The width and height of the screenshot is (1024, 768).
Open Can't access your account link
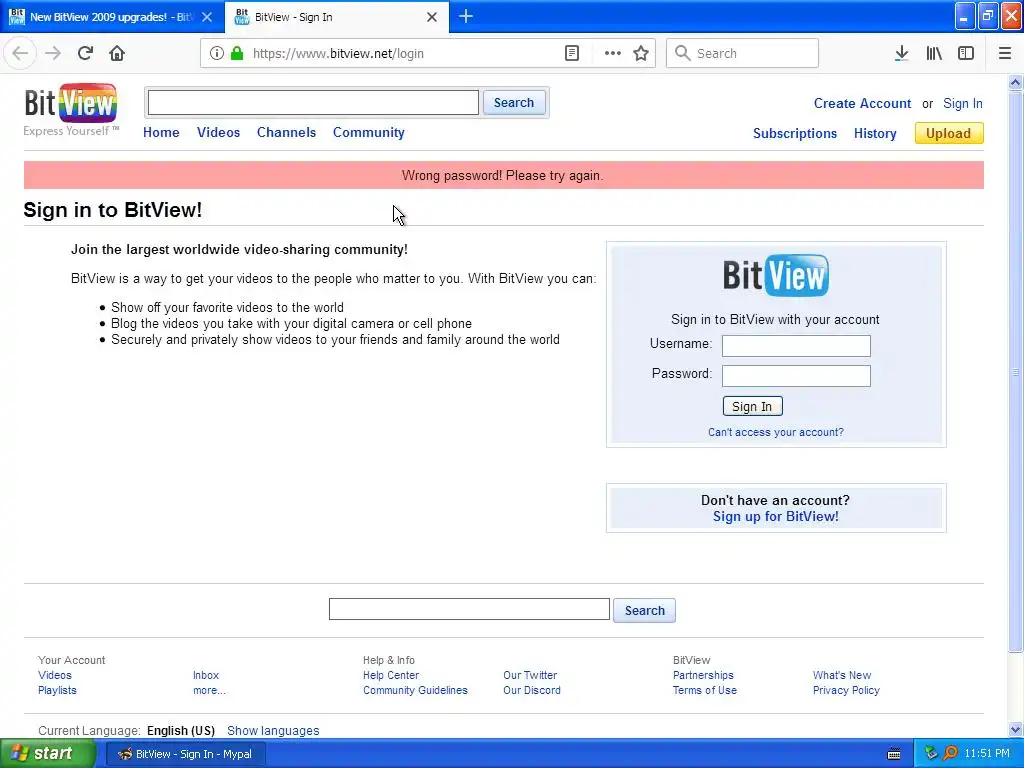click(776, 432)
